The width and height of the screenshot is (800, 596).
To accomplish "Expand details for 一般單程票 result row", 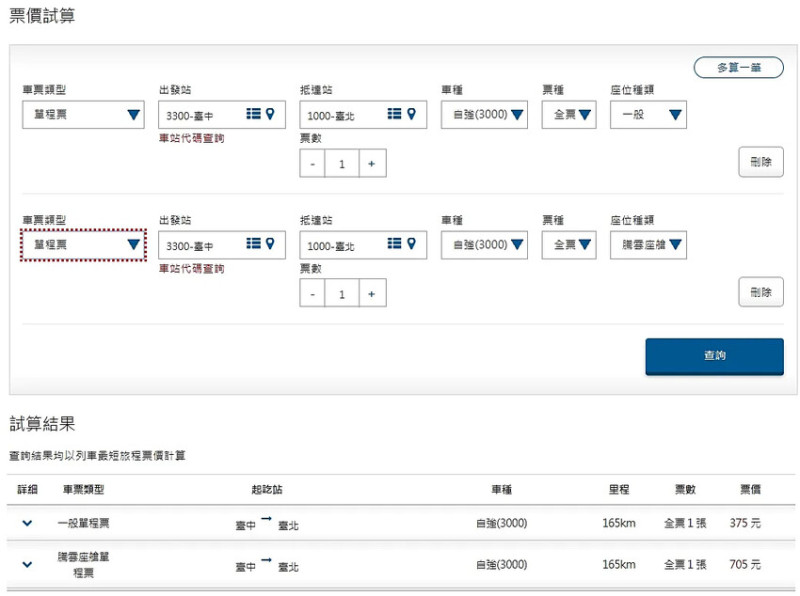I will [x=24, y=522].
